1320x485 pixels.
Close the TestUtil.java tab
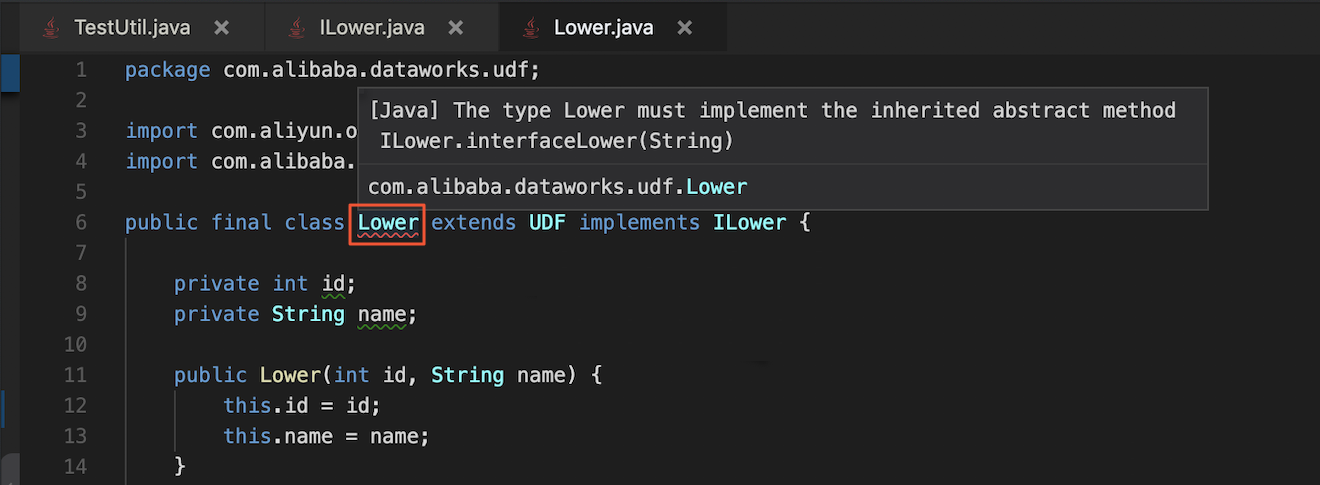tap(222, 28)
